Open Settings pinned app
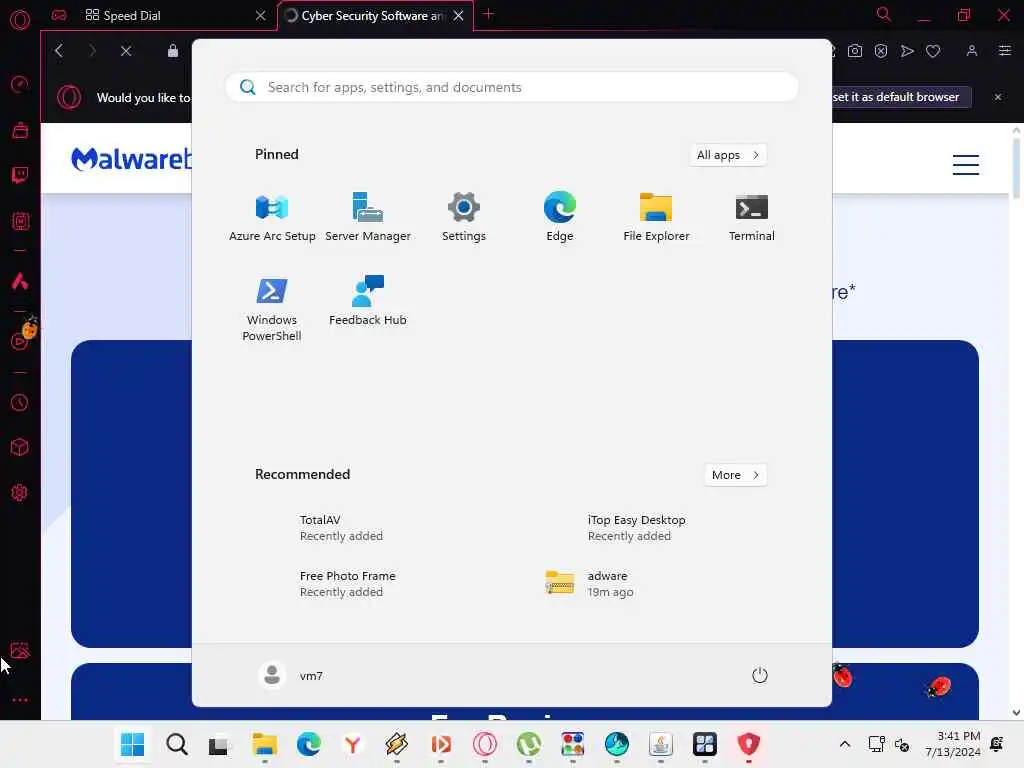The width and height of the screenshot is (1024, 768). pyautogui.click(x=464, y=218)
